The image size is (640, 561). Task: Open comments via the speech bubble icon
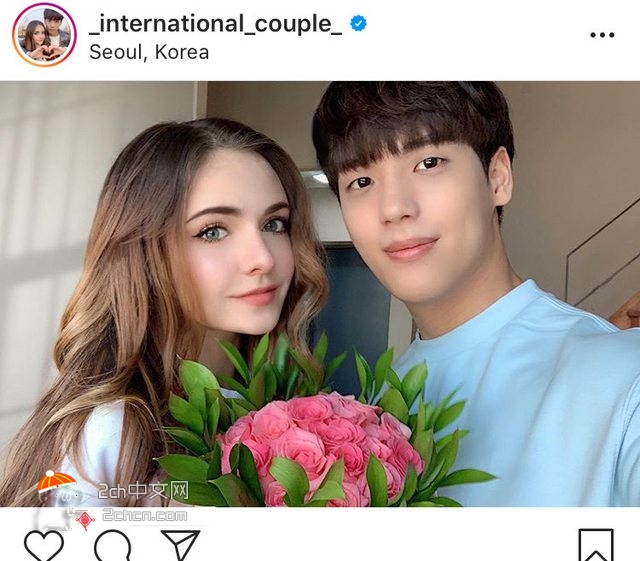[113, 545]
